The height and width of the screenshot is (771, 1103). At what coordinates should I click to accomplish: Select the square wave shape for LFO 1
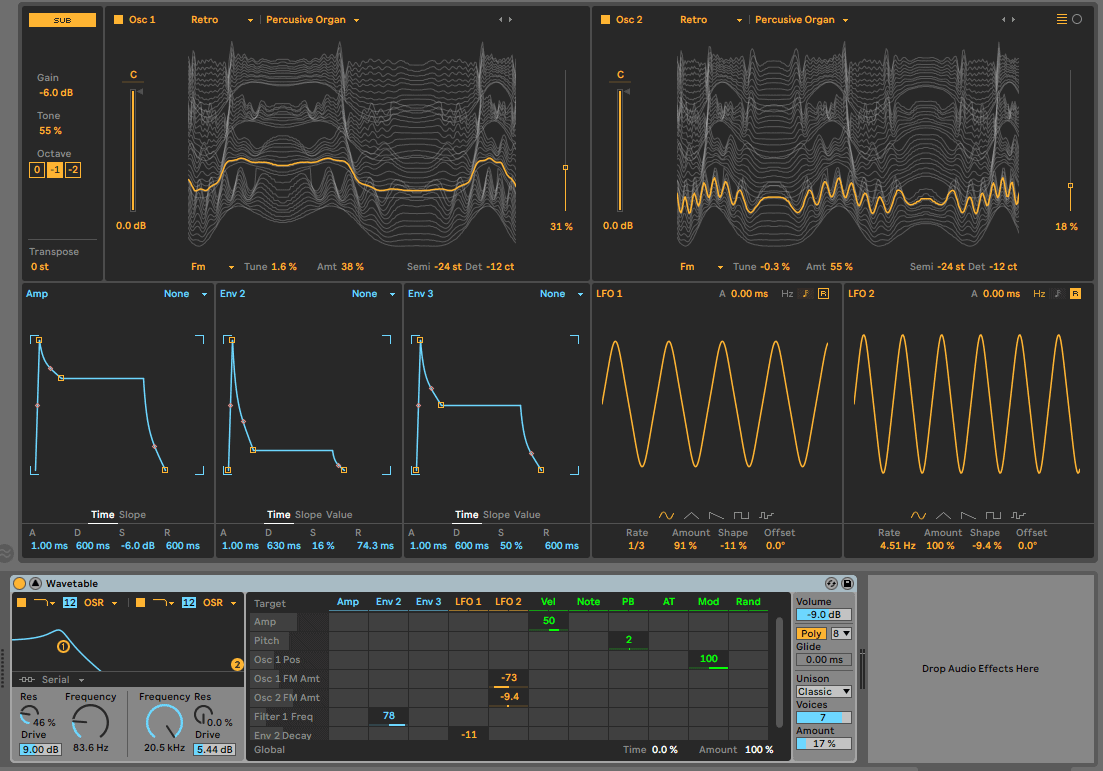742,514
